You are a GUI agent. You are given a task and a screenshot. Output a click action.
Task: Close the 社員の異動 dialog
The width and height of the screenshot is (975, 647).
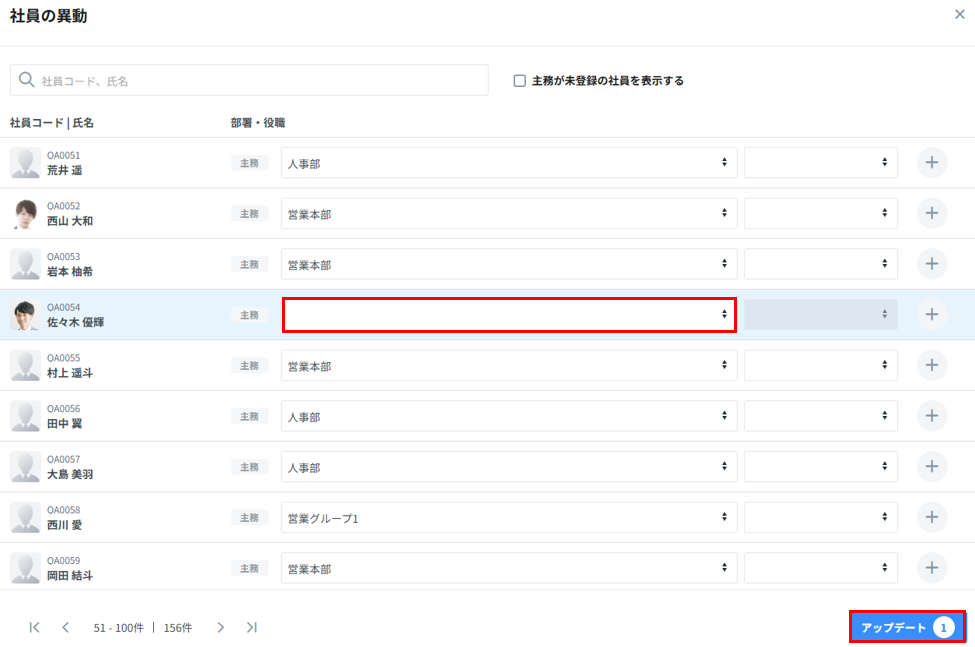(x=960, y=15)
